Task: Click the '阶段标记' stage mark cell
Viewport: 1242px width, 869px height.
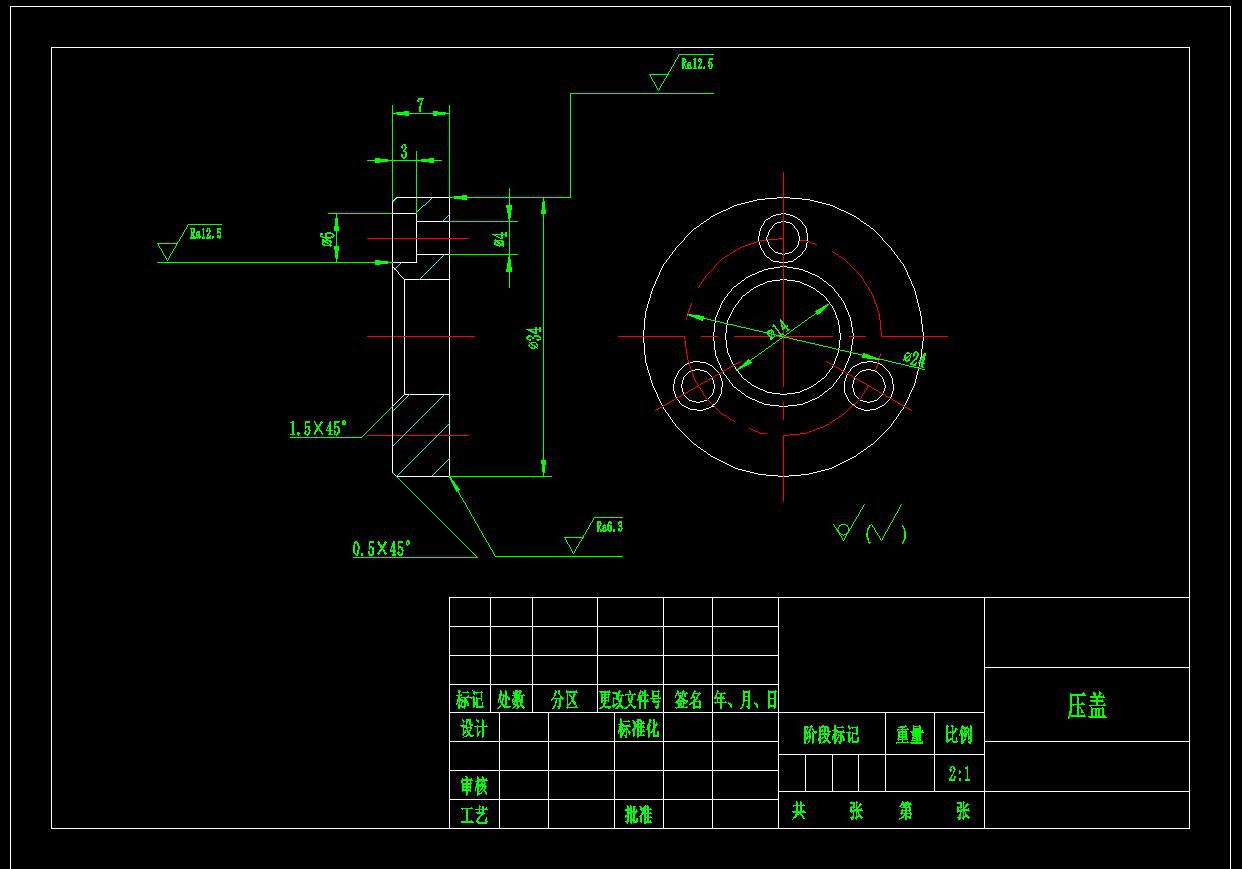Action: tap(831, 735)
